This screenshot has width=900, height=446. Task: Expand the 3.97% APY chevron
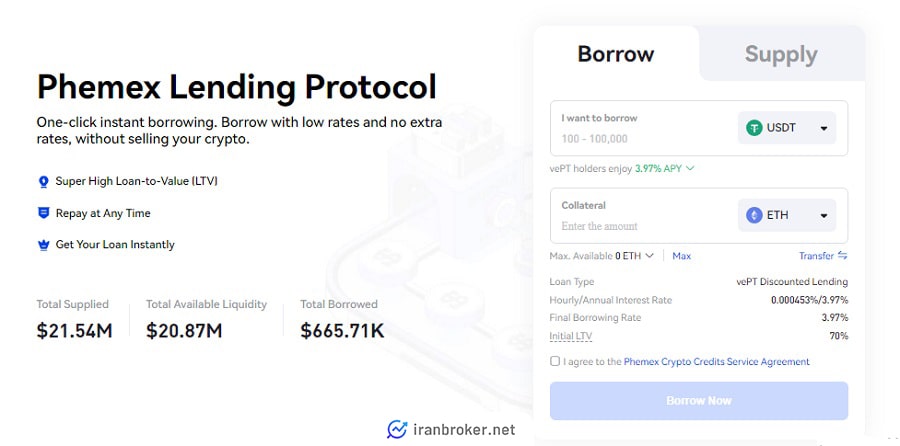point(690,169)
